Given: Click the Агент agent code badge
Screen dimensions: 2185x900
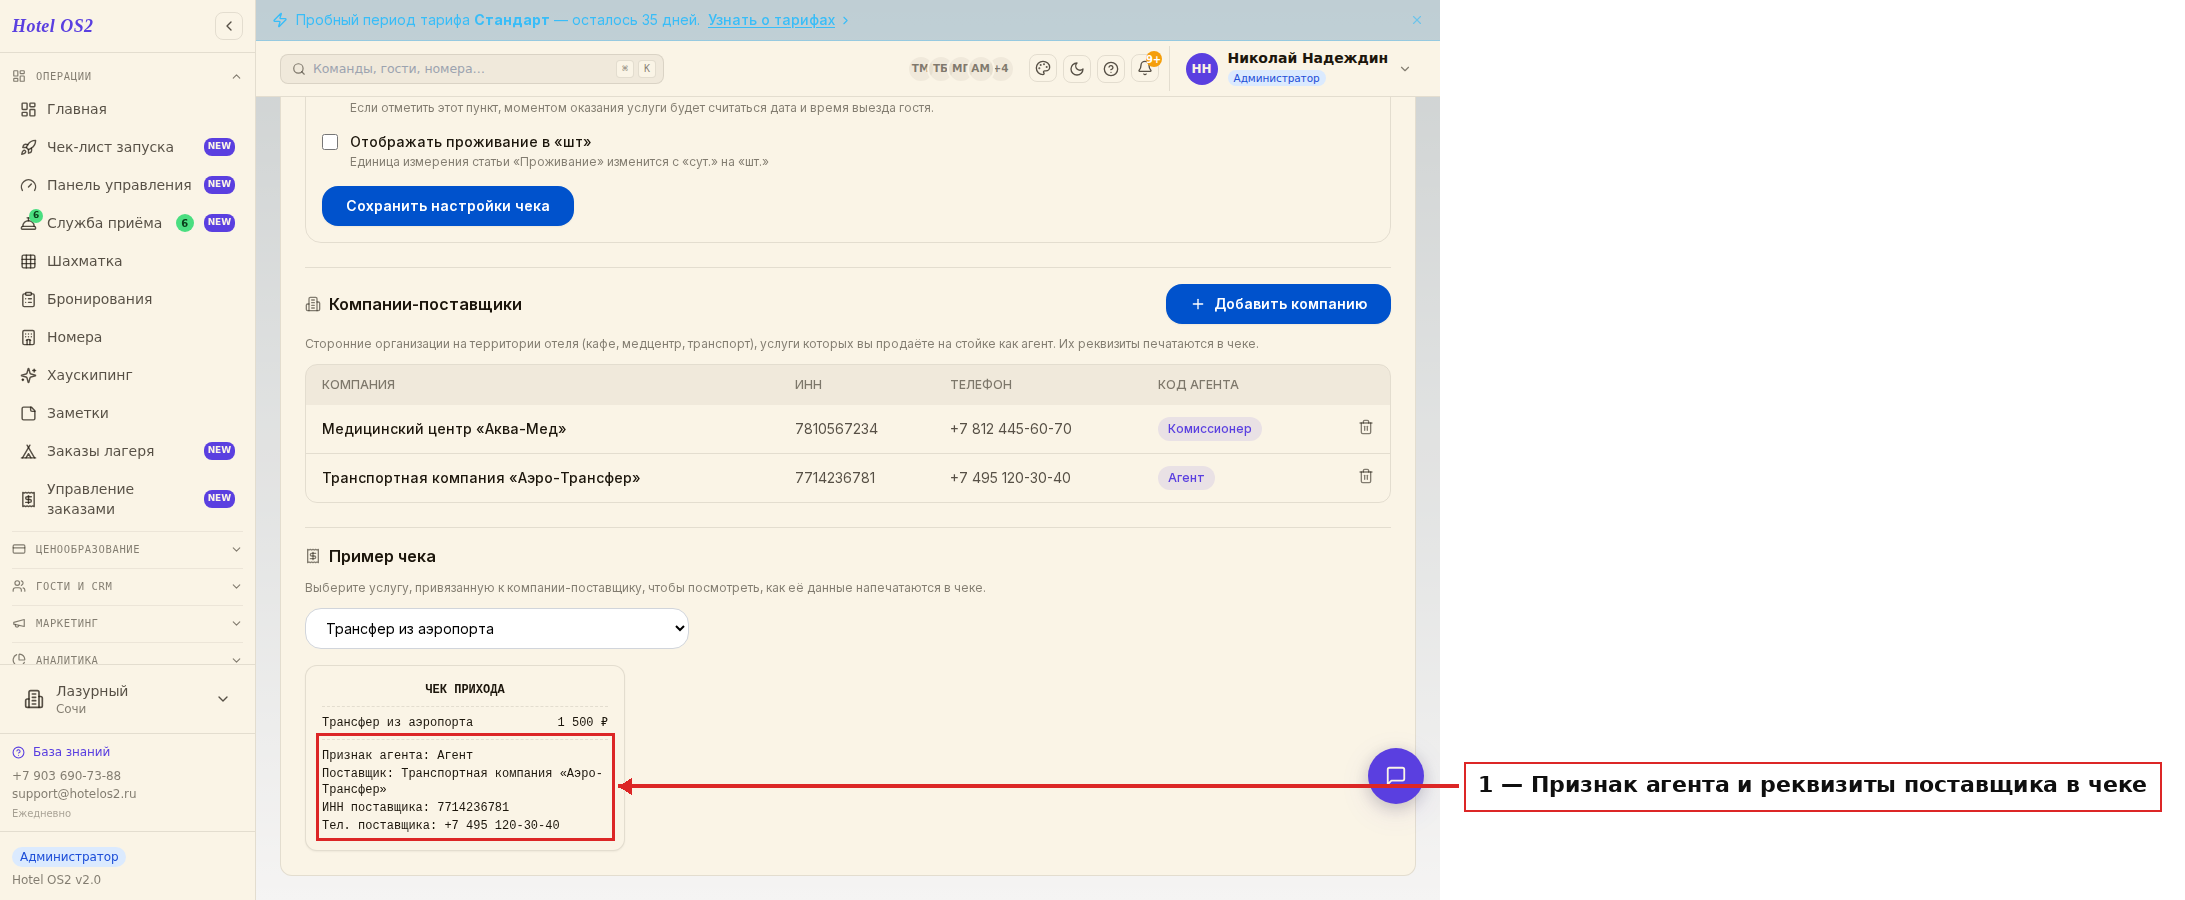Looking at the screenshot, I should pyautogui.click(x=1186, y=478).
